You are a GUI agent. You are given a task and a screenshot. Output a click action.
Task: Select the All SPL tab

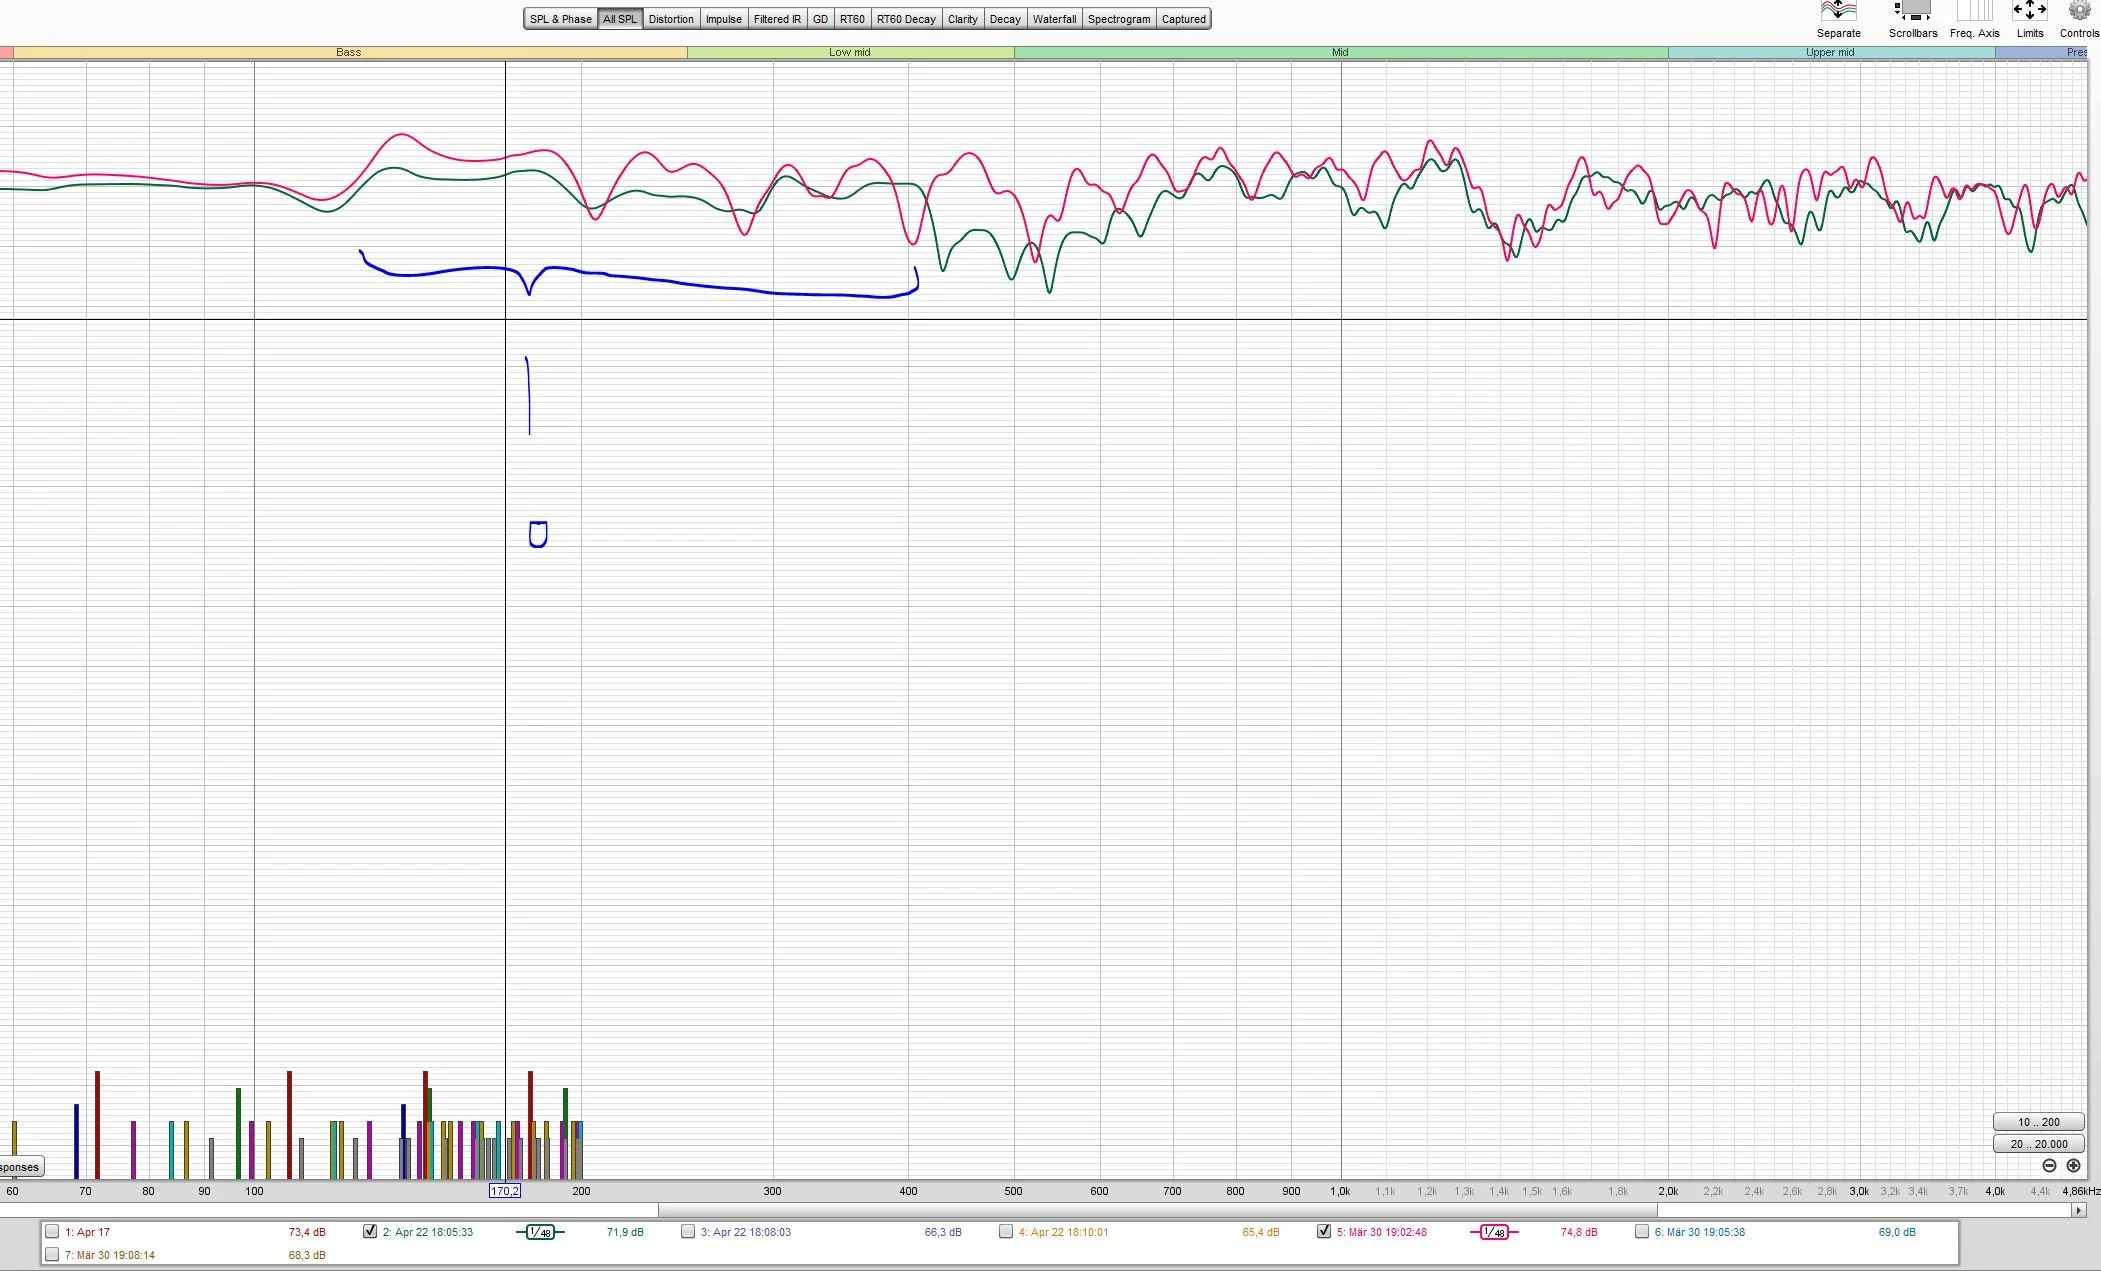[x=620, y=19]
